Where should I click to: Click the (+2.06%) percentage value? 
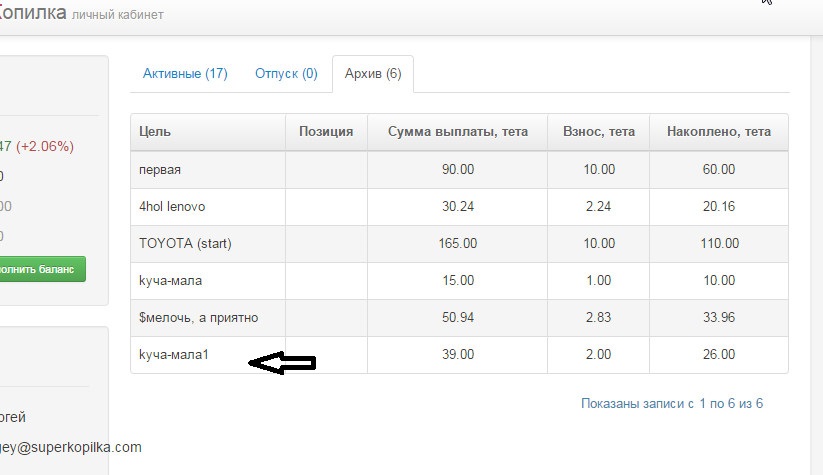[45, 146]
